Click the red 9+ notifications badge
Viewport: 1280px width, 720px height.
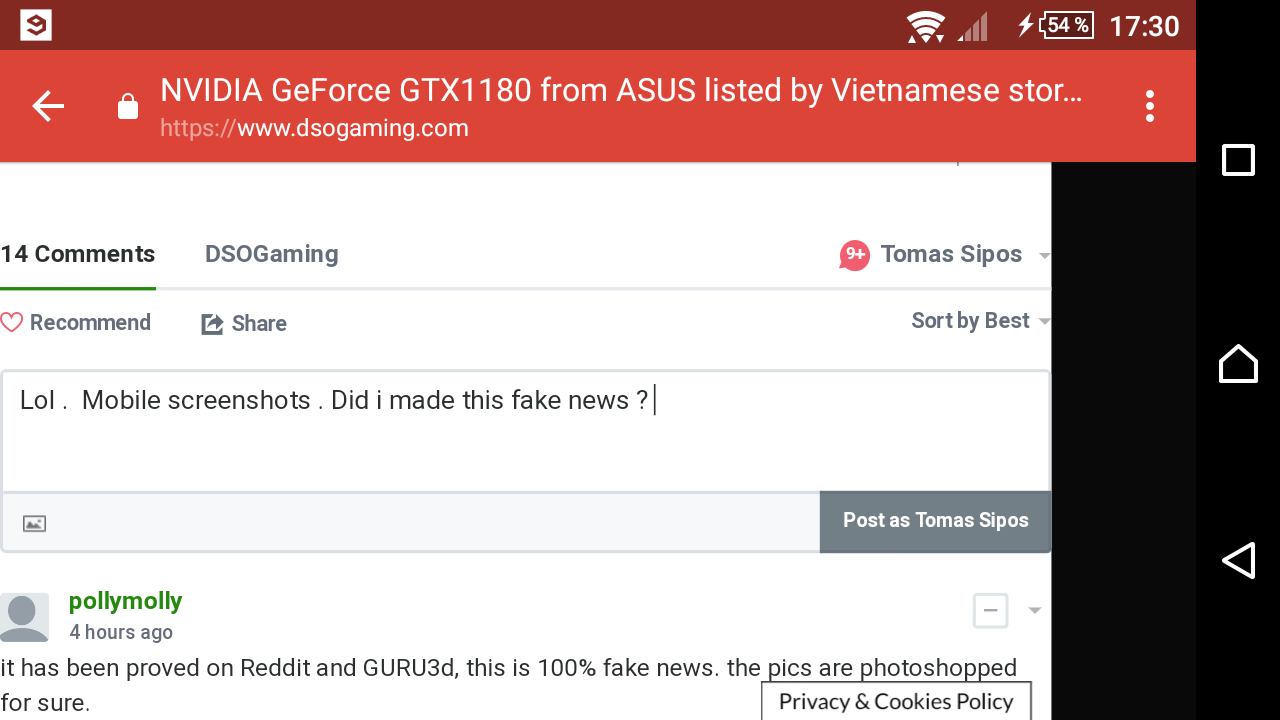point(855,255)
